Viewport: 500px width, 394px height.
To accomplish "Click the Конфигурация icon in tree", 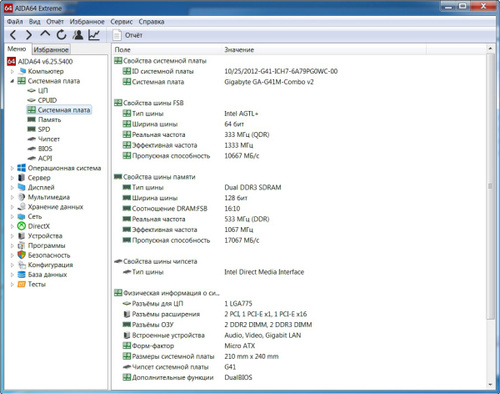I will 21,265.
